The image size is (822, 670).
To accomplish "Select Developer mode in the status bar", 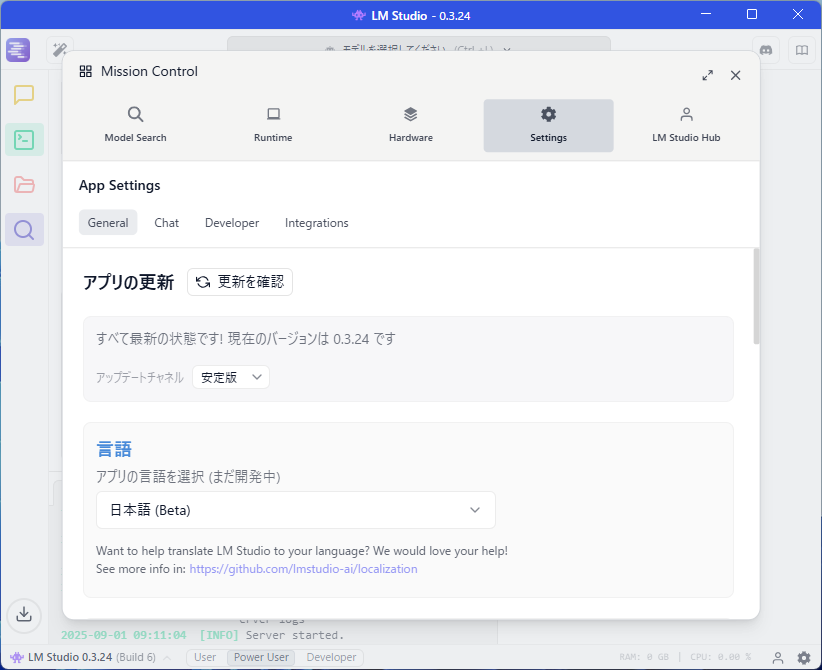I will 331,657.
